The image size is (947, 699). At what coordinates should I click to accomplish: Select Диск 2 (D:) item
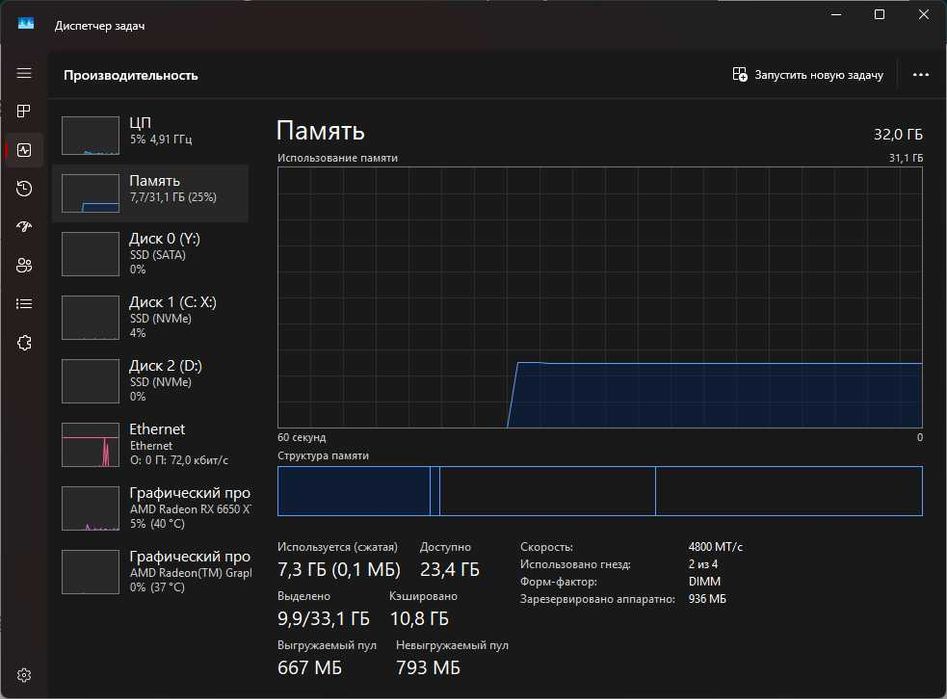pos(150,381)
